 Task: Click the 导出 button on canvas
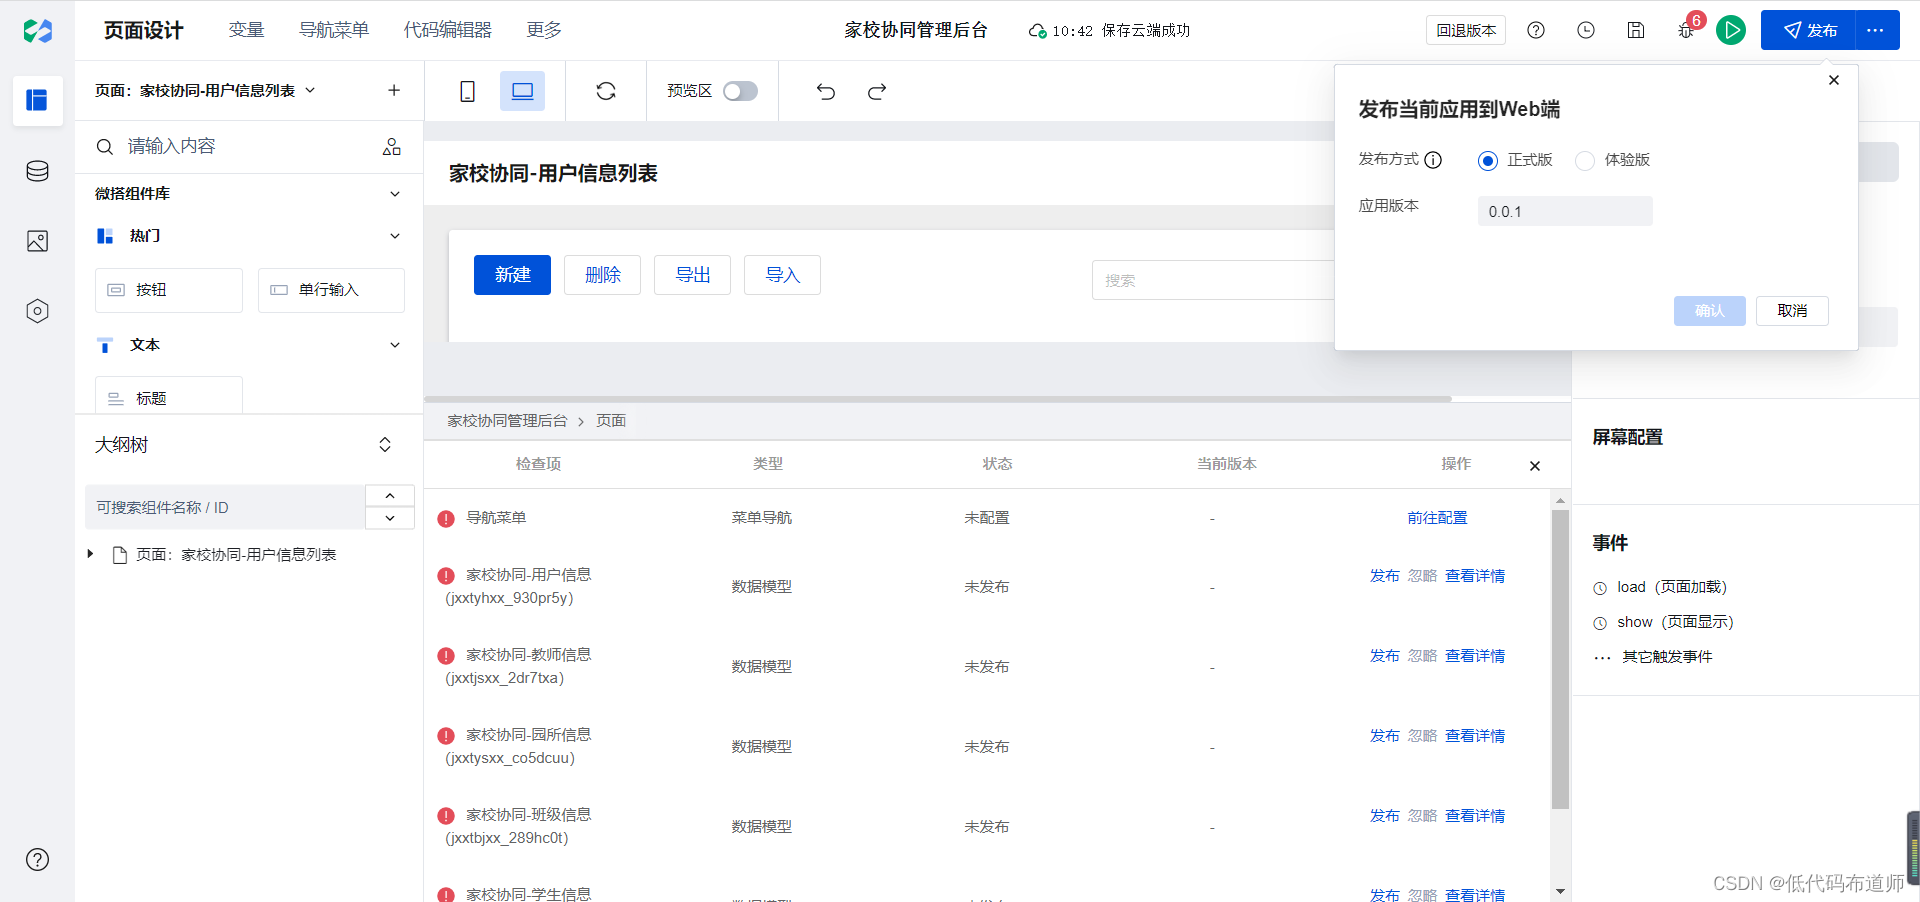pyautogui.click(x=692, y=275)
